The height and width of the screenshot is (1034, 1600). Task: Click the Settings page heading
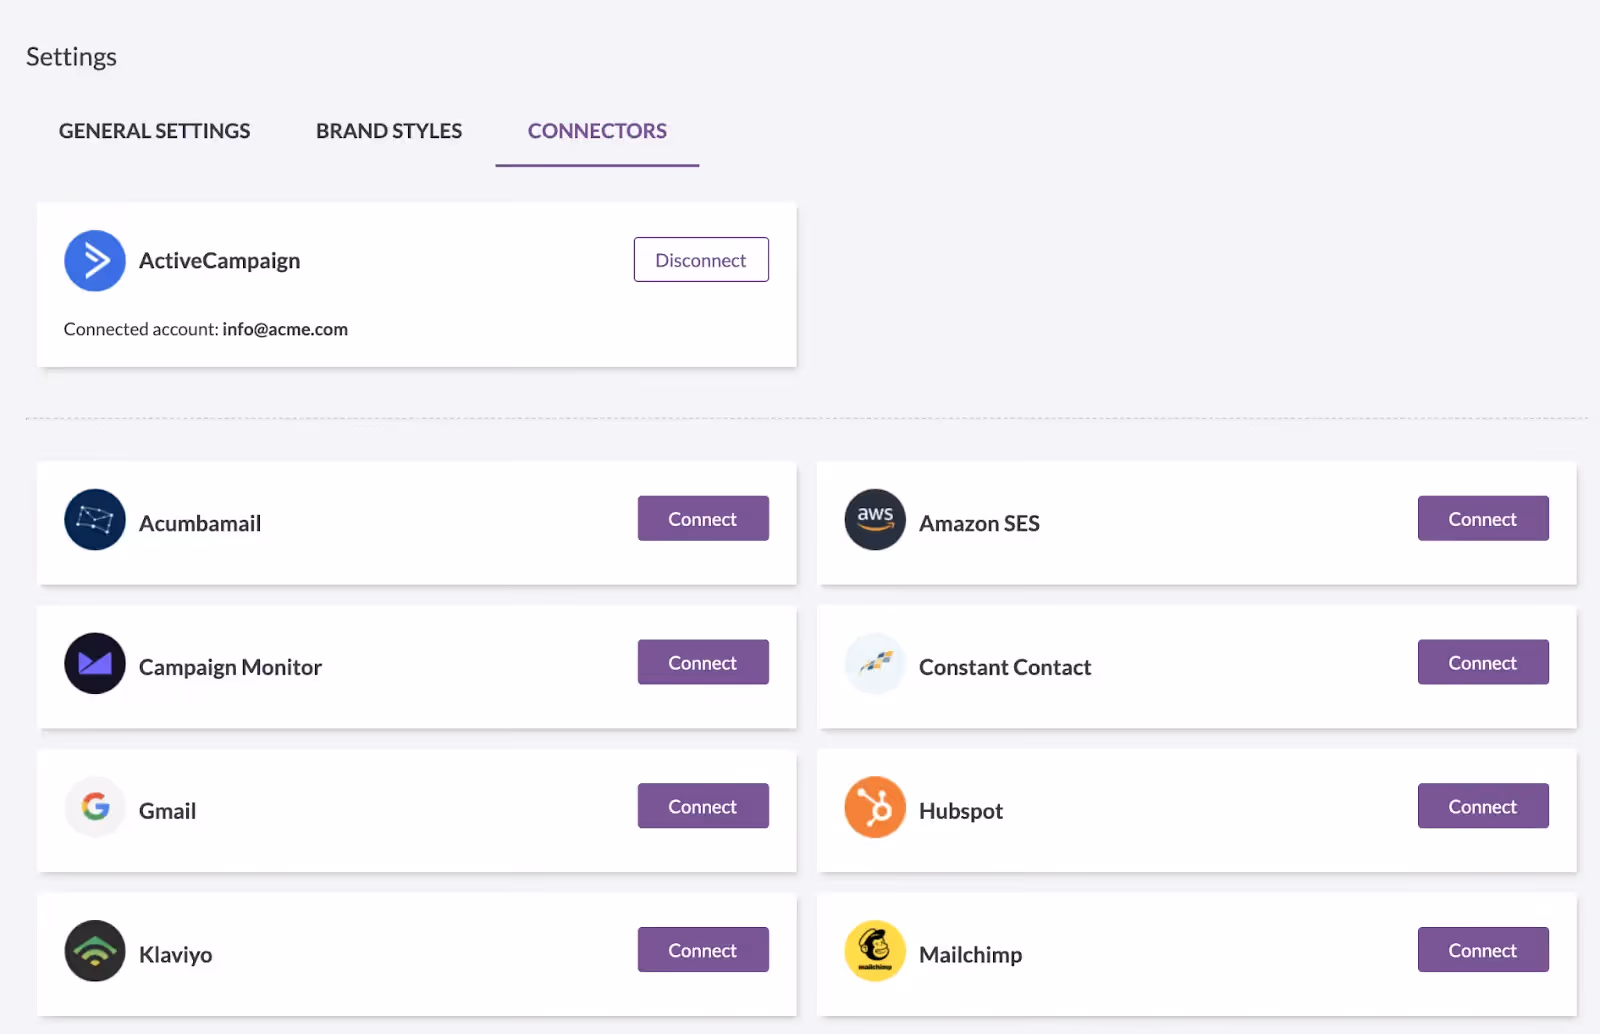[x=71, y=57]
